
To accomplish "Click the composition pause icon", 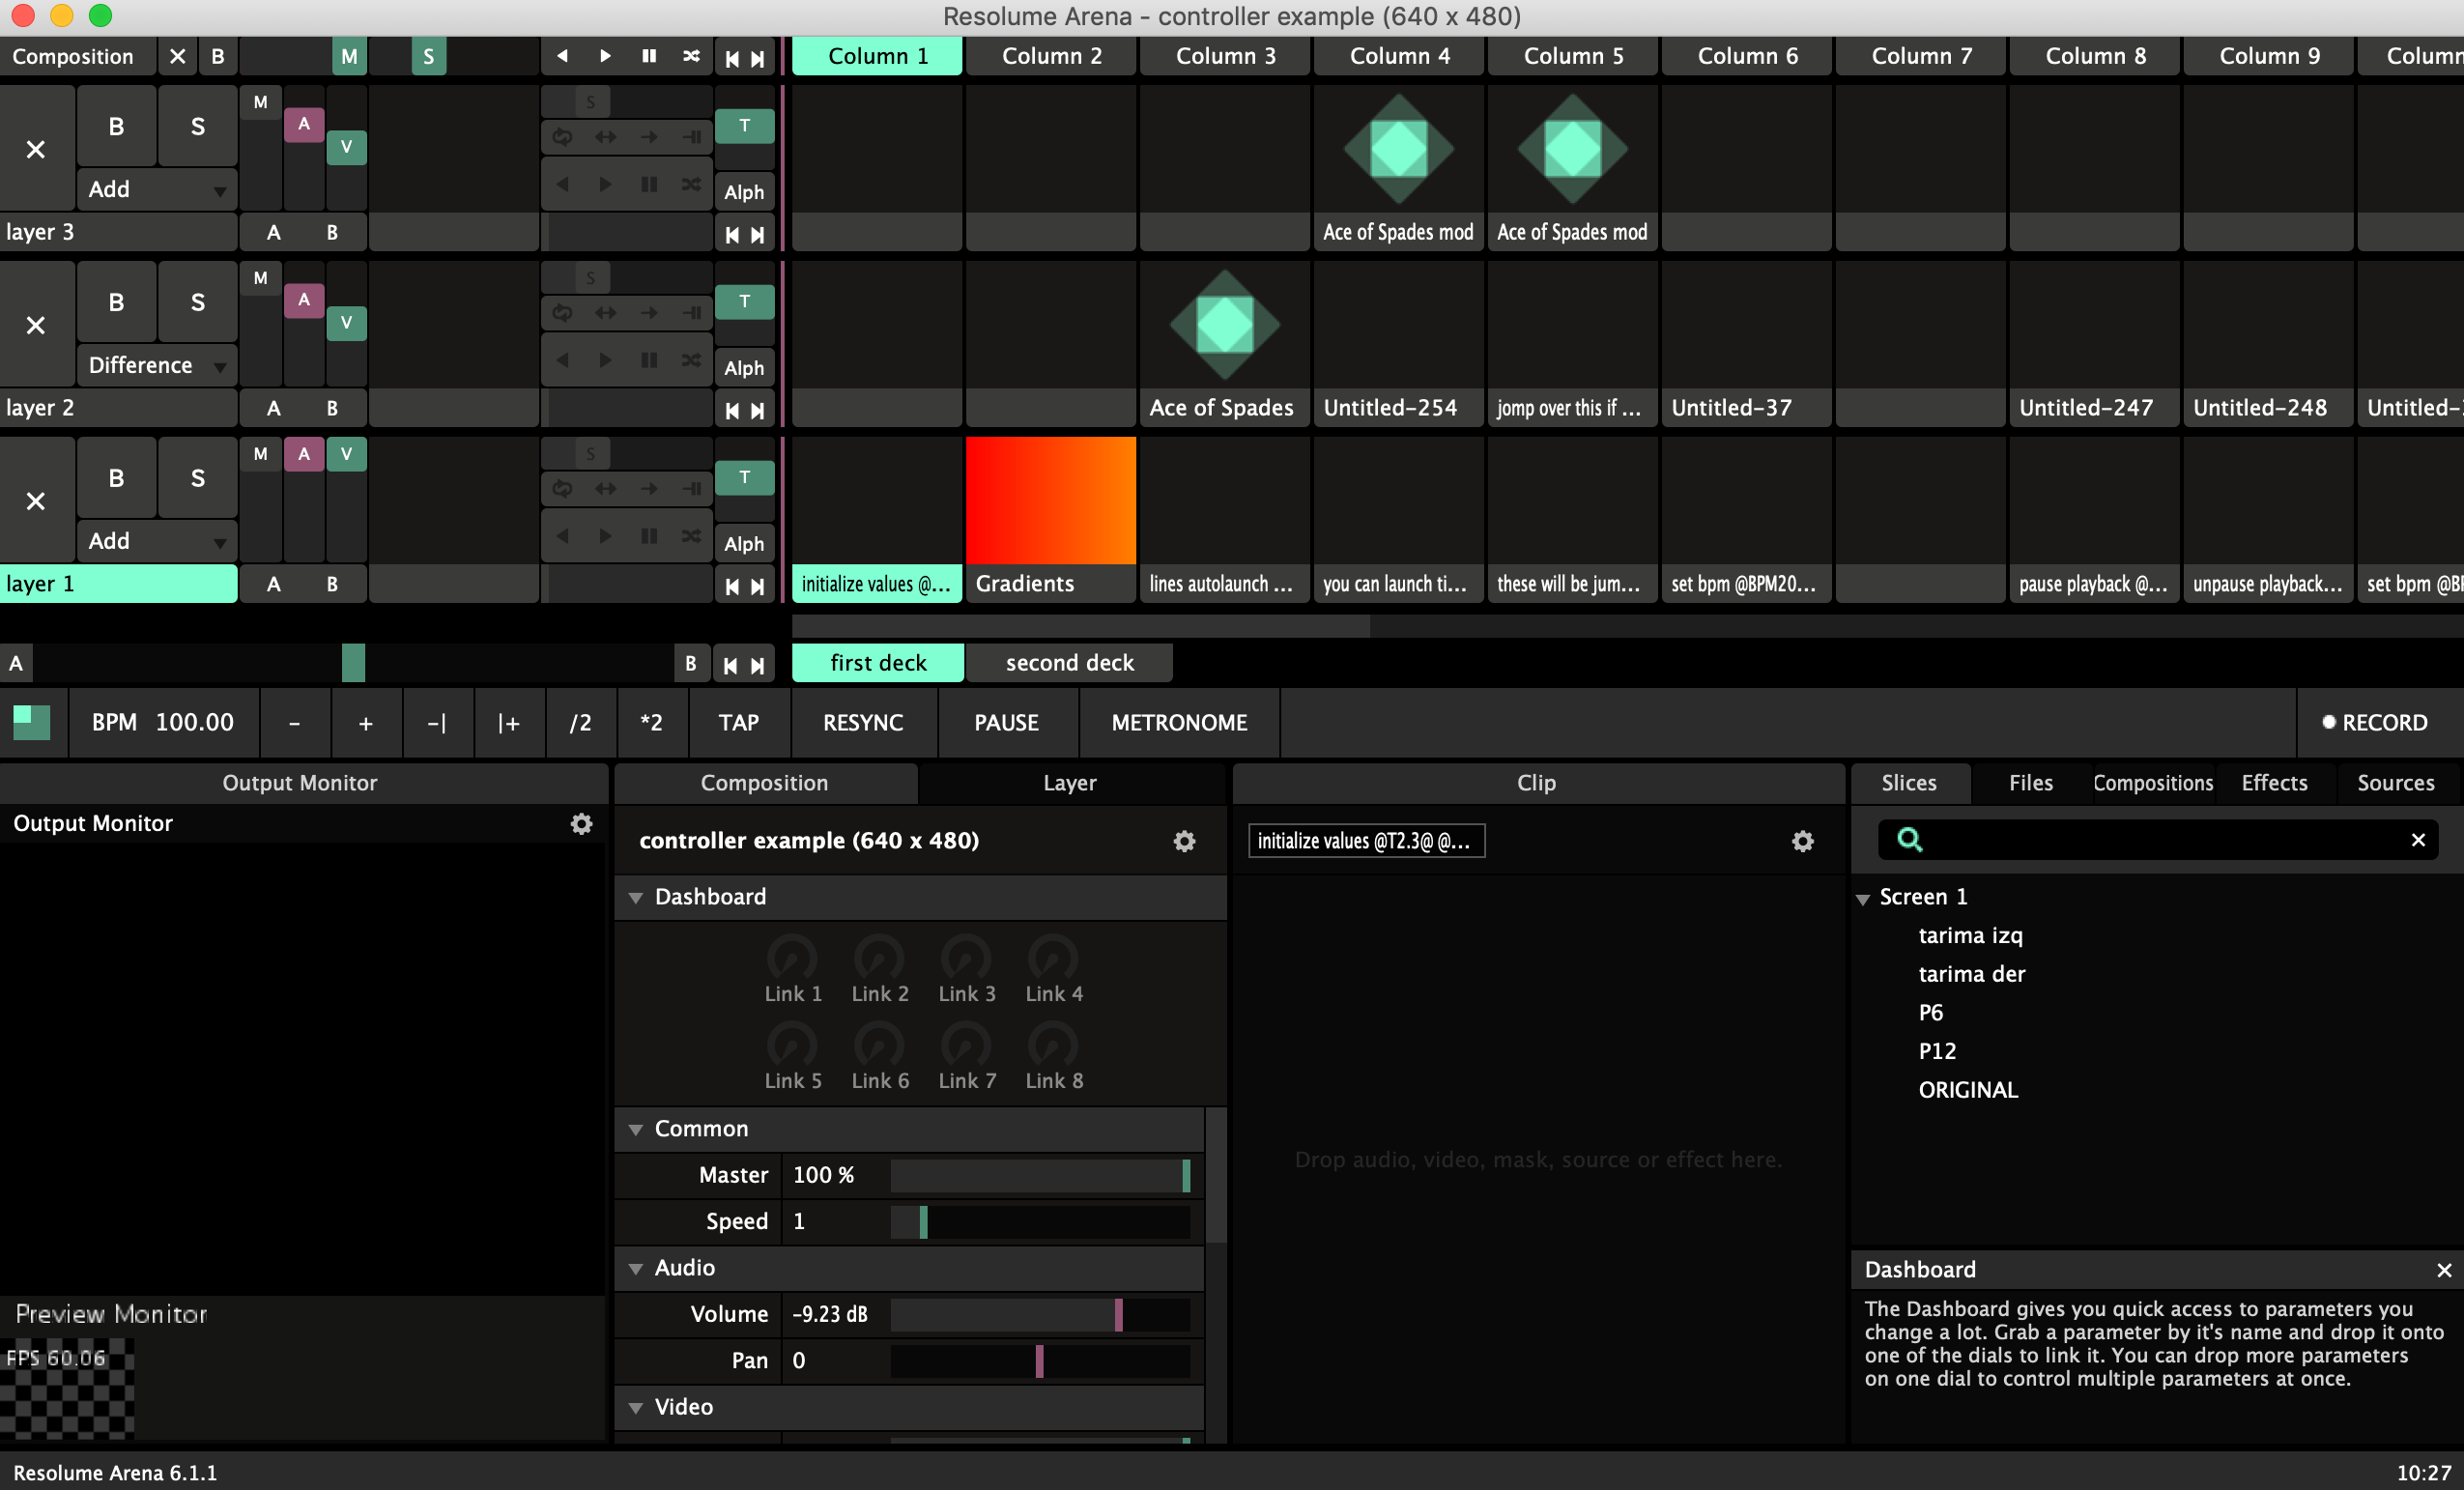I will 649,56.
